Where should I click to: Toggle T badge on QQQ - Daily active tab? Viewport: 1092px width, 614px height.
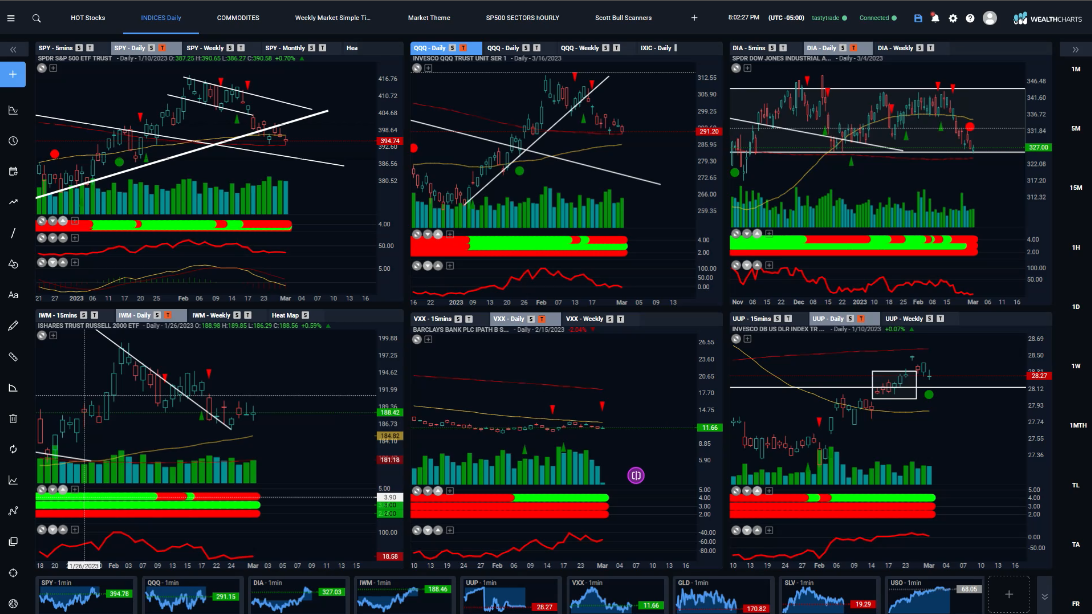[x=462, y=48]
